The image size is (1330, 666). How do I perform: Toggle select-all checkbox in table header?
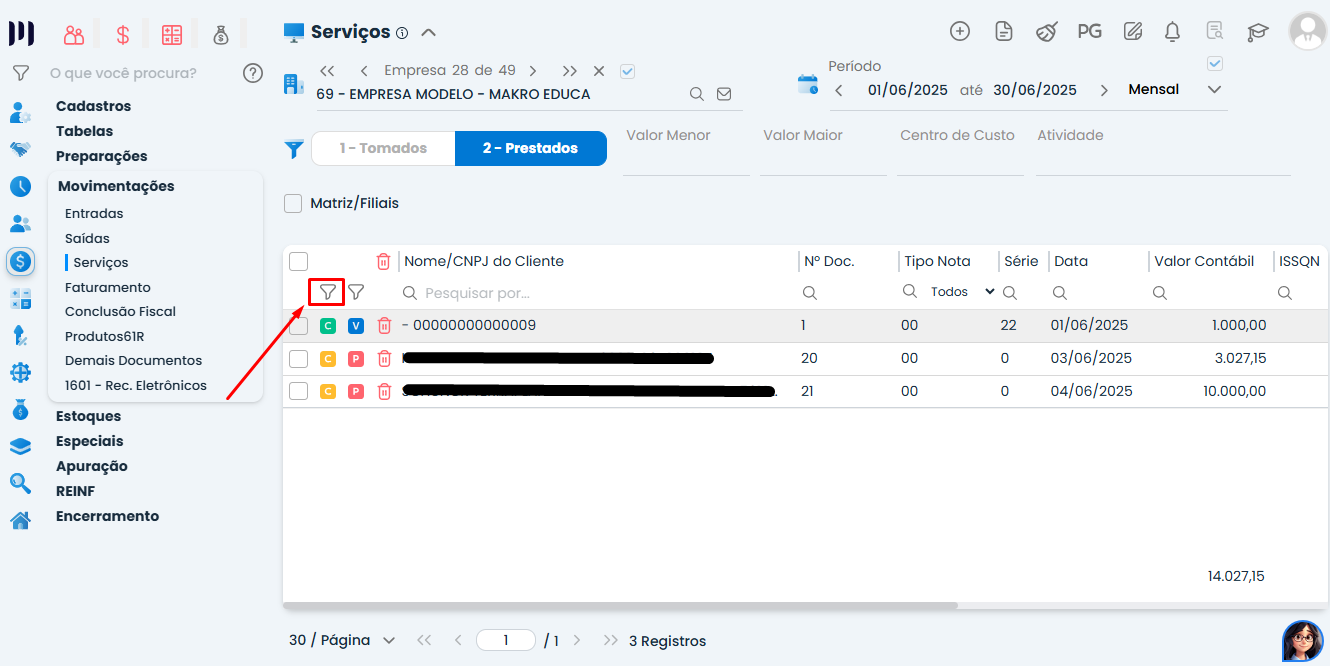click(x=298, y=262)
